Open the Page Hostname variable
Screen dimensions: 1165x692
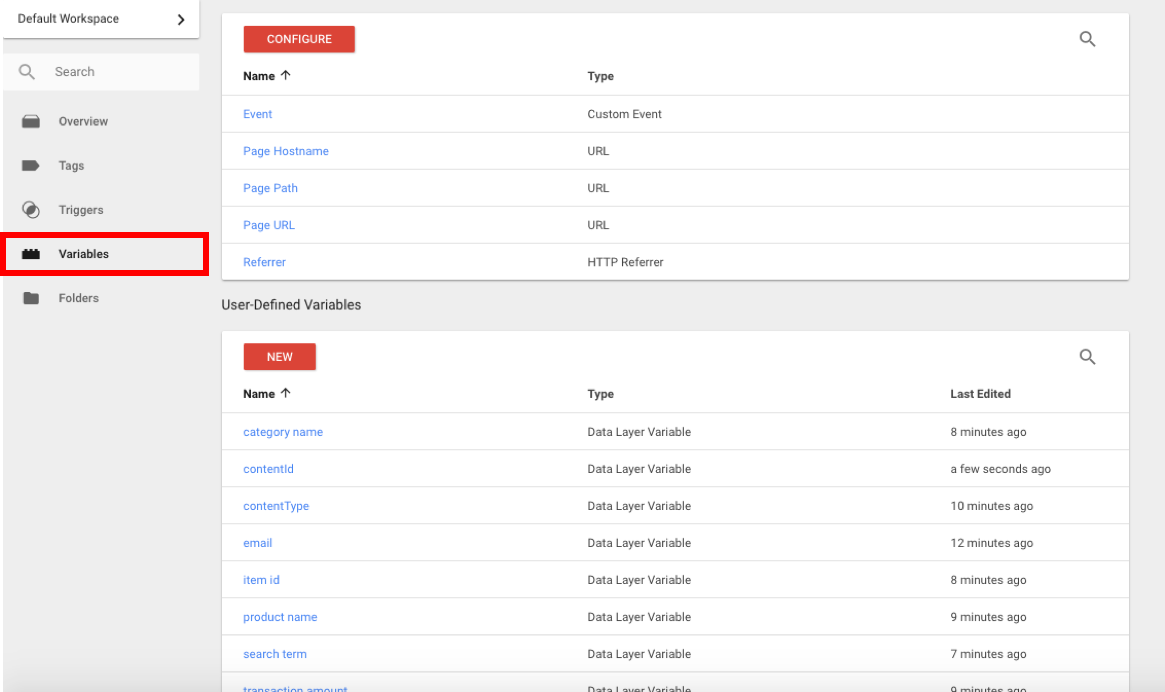point(286,151)
